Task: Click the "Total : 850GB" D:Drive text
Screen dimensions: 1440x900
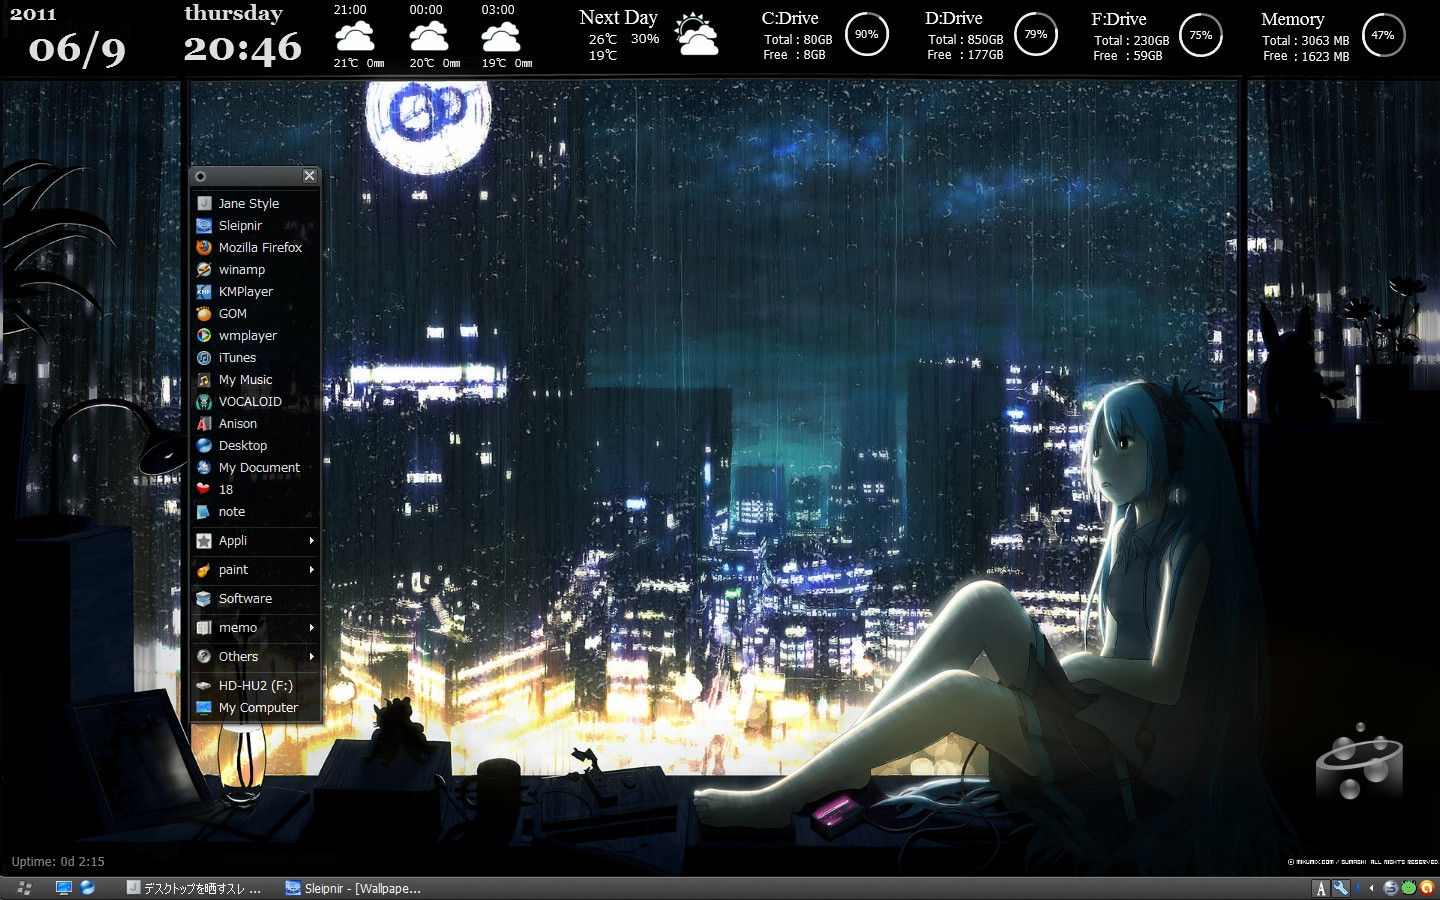Action: tap(965, 40)
